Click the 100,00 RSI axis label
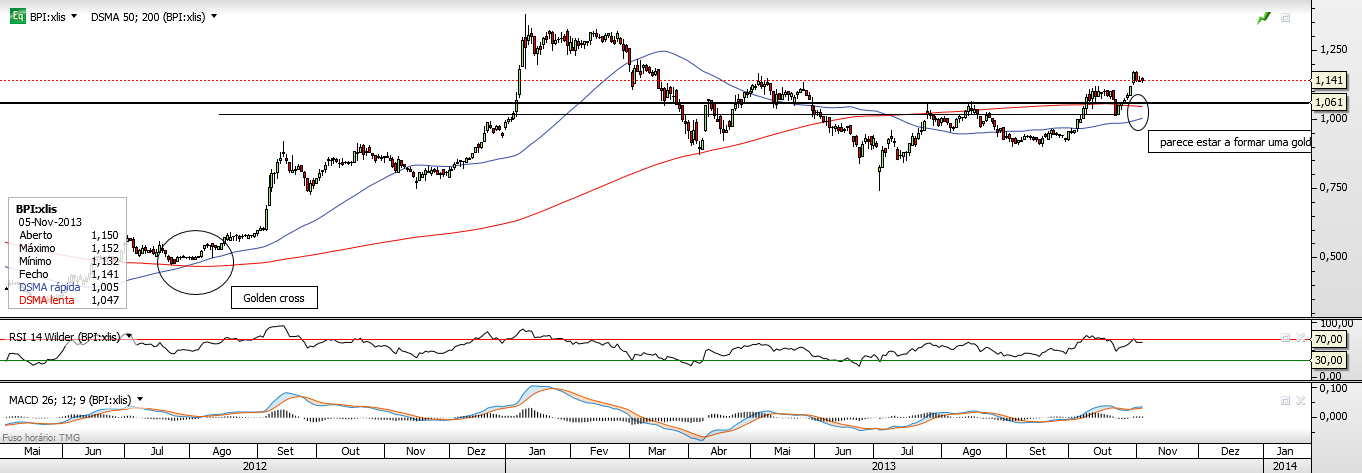Image resolution: width=1362 pixels, height=473 pixels. [1335, 323]
